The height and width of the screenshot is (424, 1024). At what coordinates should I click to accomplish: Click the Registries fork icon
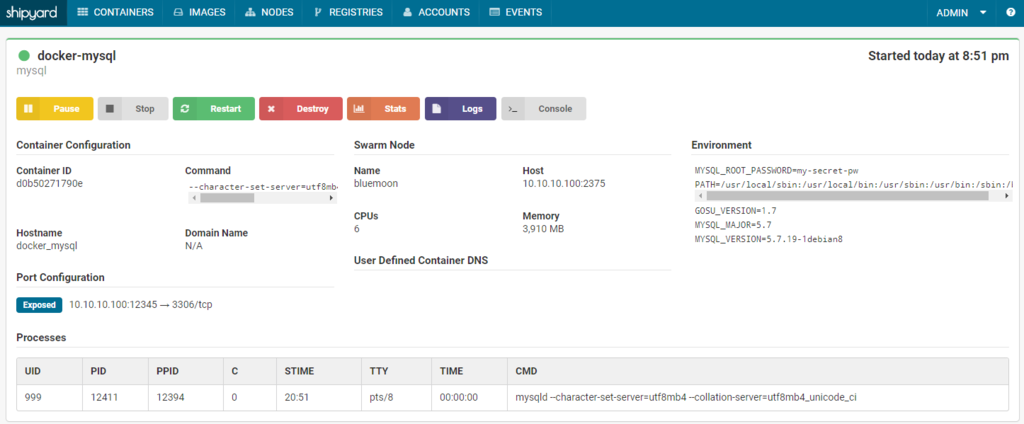point(318,12)
